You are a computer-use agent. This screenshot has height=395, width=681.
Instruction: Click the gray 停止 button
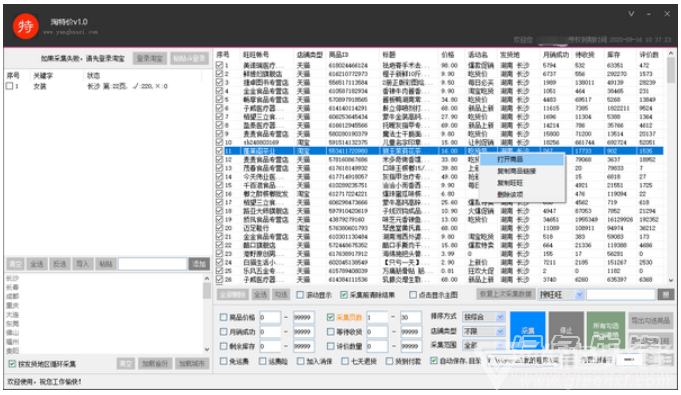[x=566, y=331]
